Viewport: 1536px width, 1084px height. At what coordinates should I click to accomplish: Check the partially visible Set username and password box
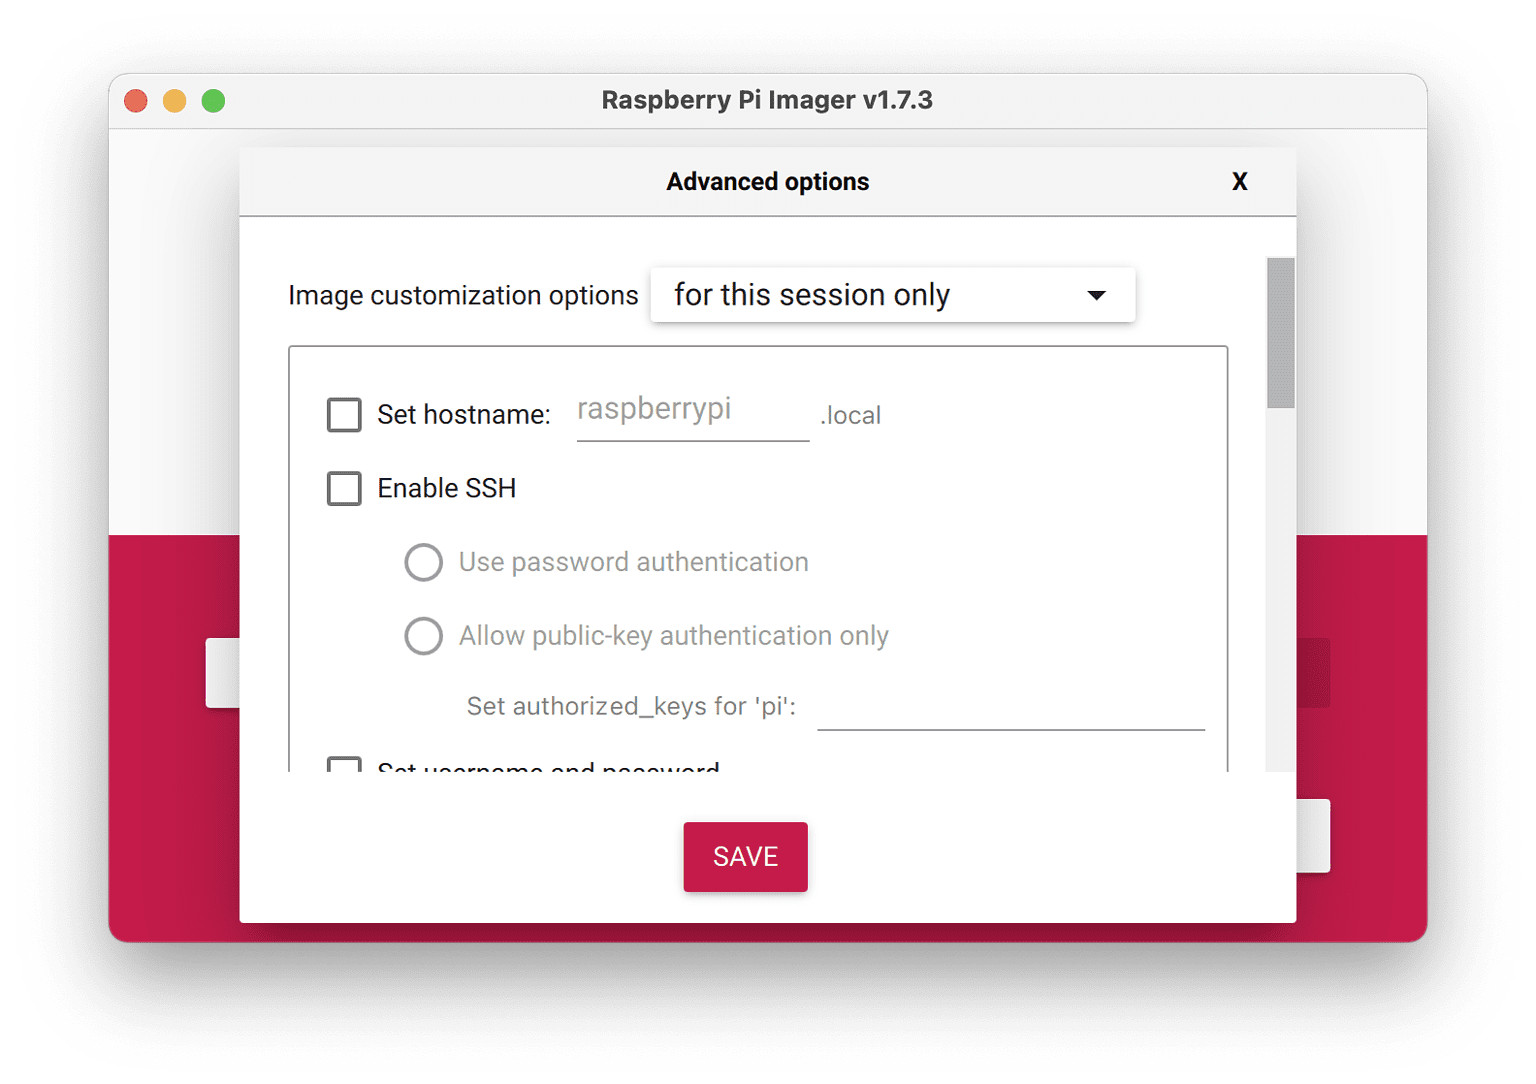tap(344, 765)
